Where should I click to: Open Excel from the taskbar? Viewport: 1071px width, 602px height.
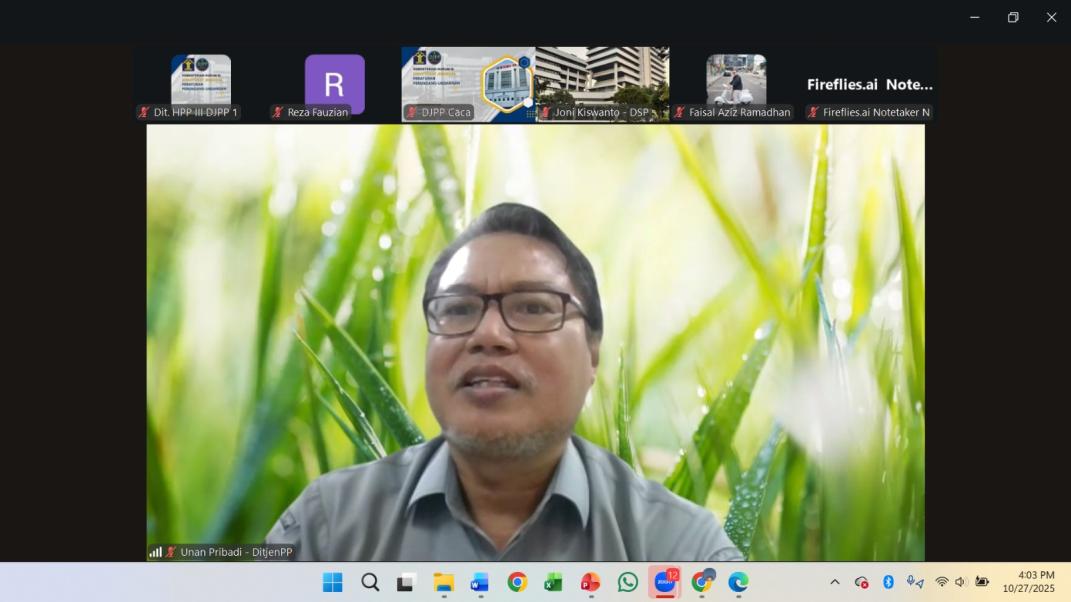[x=553, y=582]
